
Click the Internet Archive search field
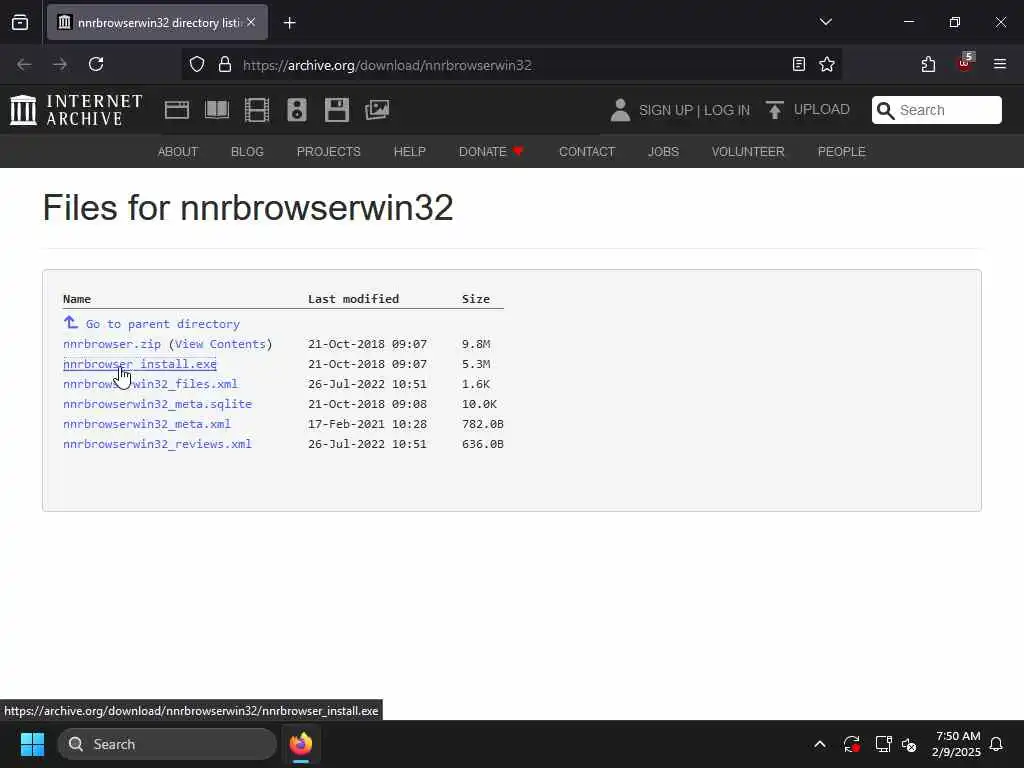click(936, 110)
